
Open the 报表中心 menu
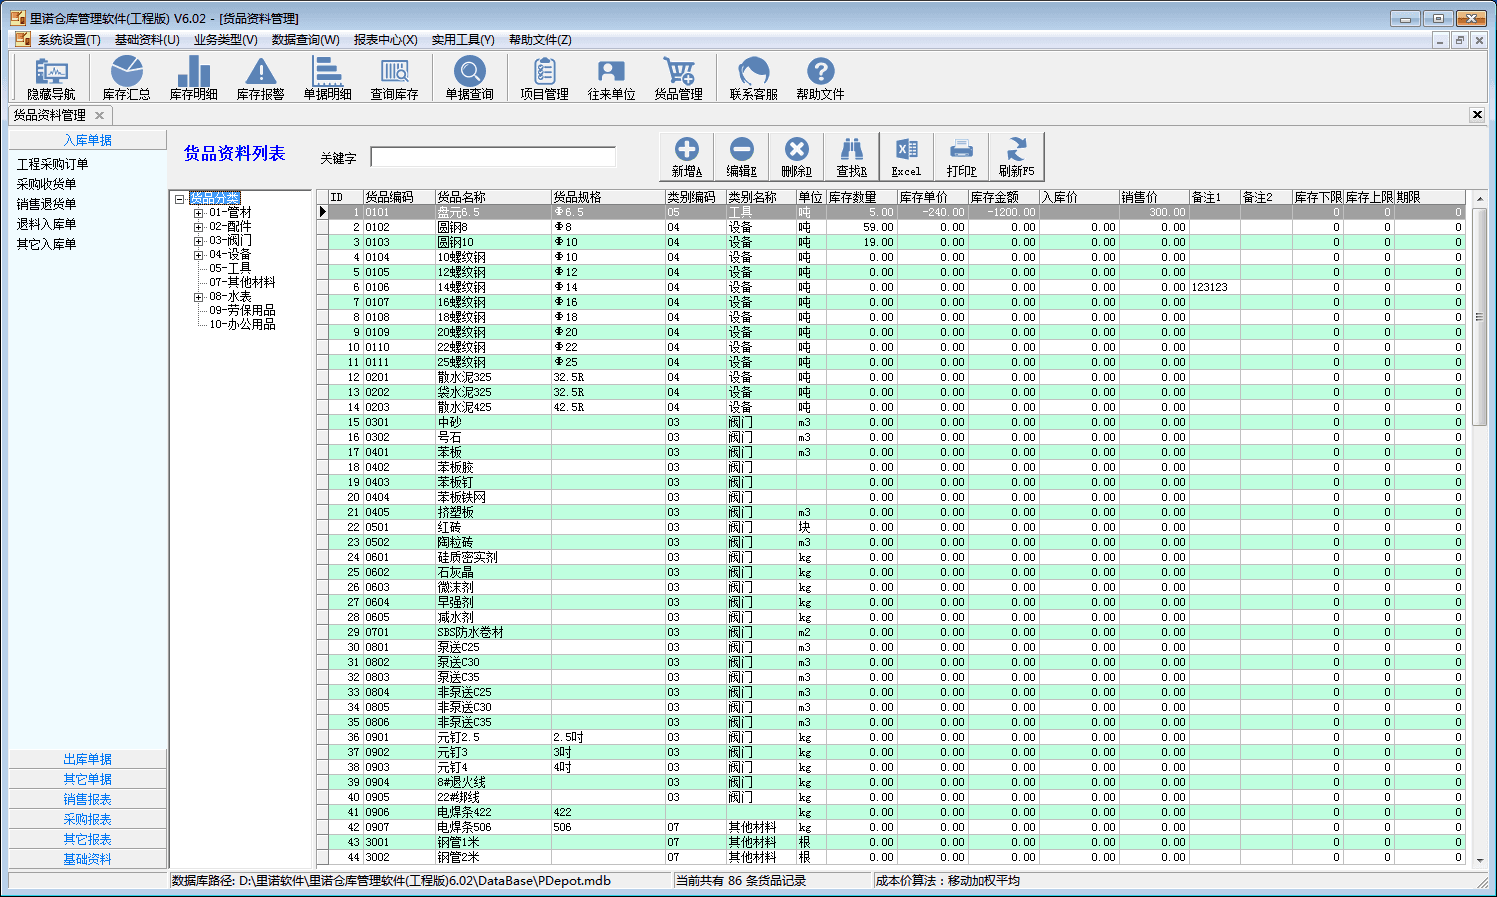tap(385, 40)
